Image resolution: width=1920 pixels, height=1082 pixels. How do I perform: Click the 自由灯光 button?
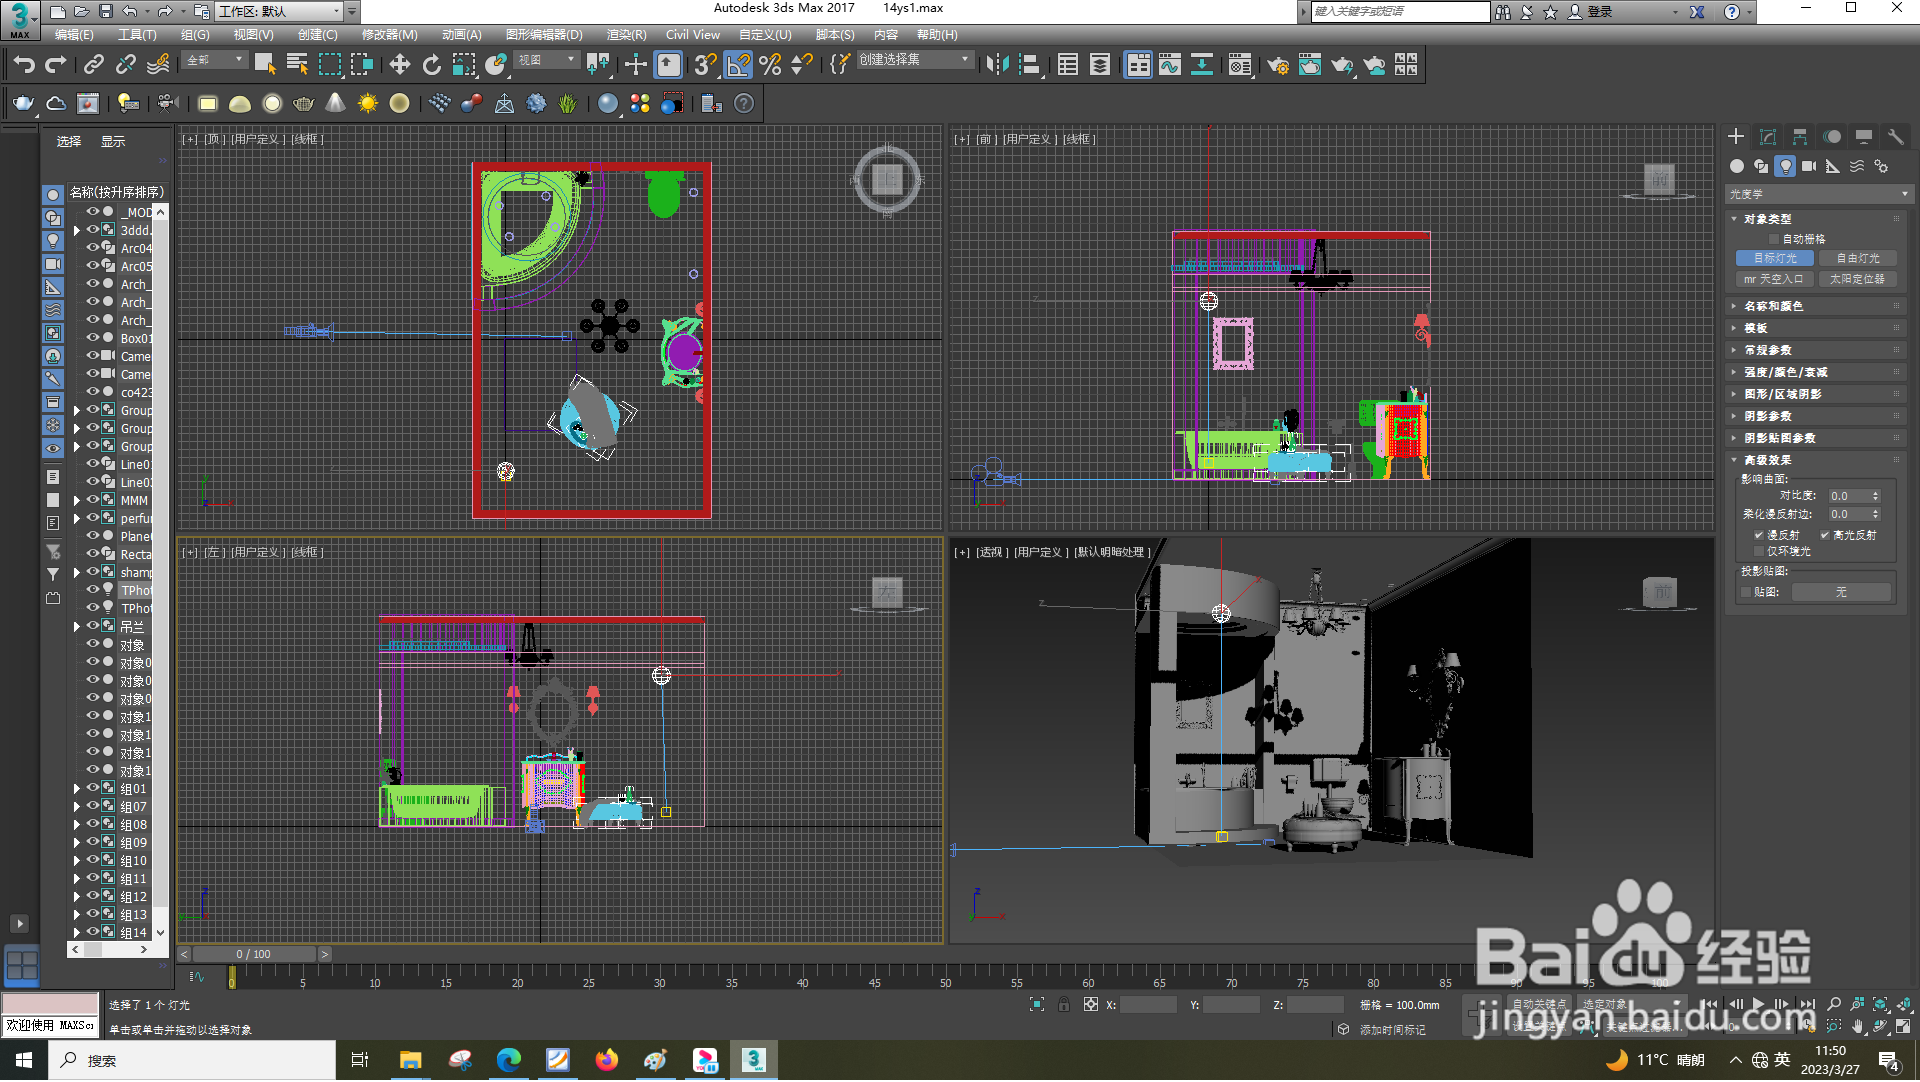(x=1857, y=258)
